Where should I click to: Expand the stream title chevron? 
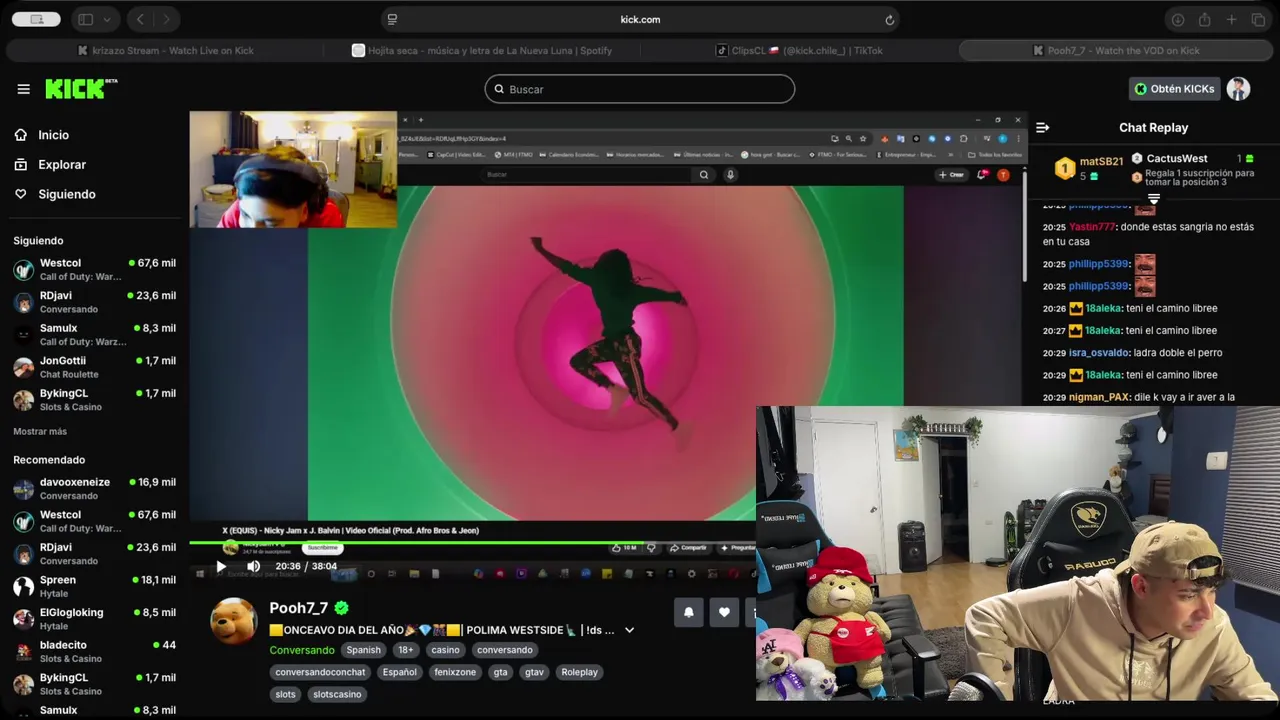coord(629,630)
